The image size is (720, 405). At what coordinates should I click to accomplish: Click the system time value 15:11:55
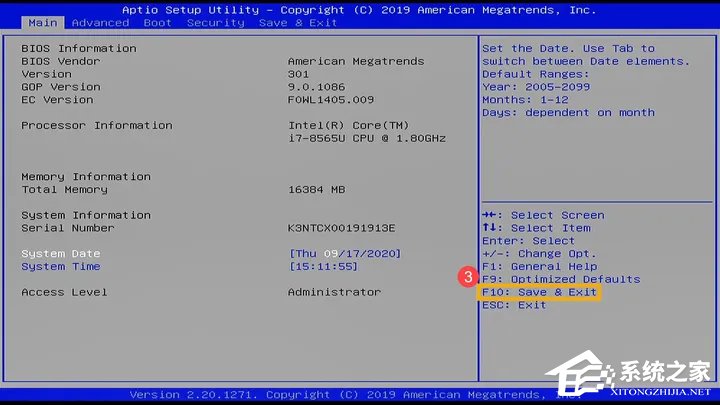[323, 266]
